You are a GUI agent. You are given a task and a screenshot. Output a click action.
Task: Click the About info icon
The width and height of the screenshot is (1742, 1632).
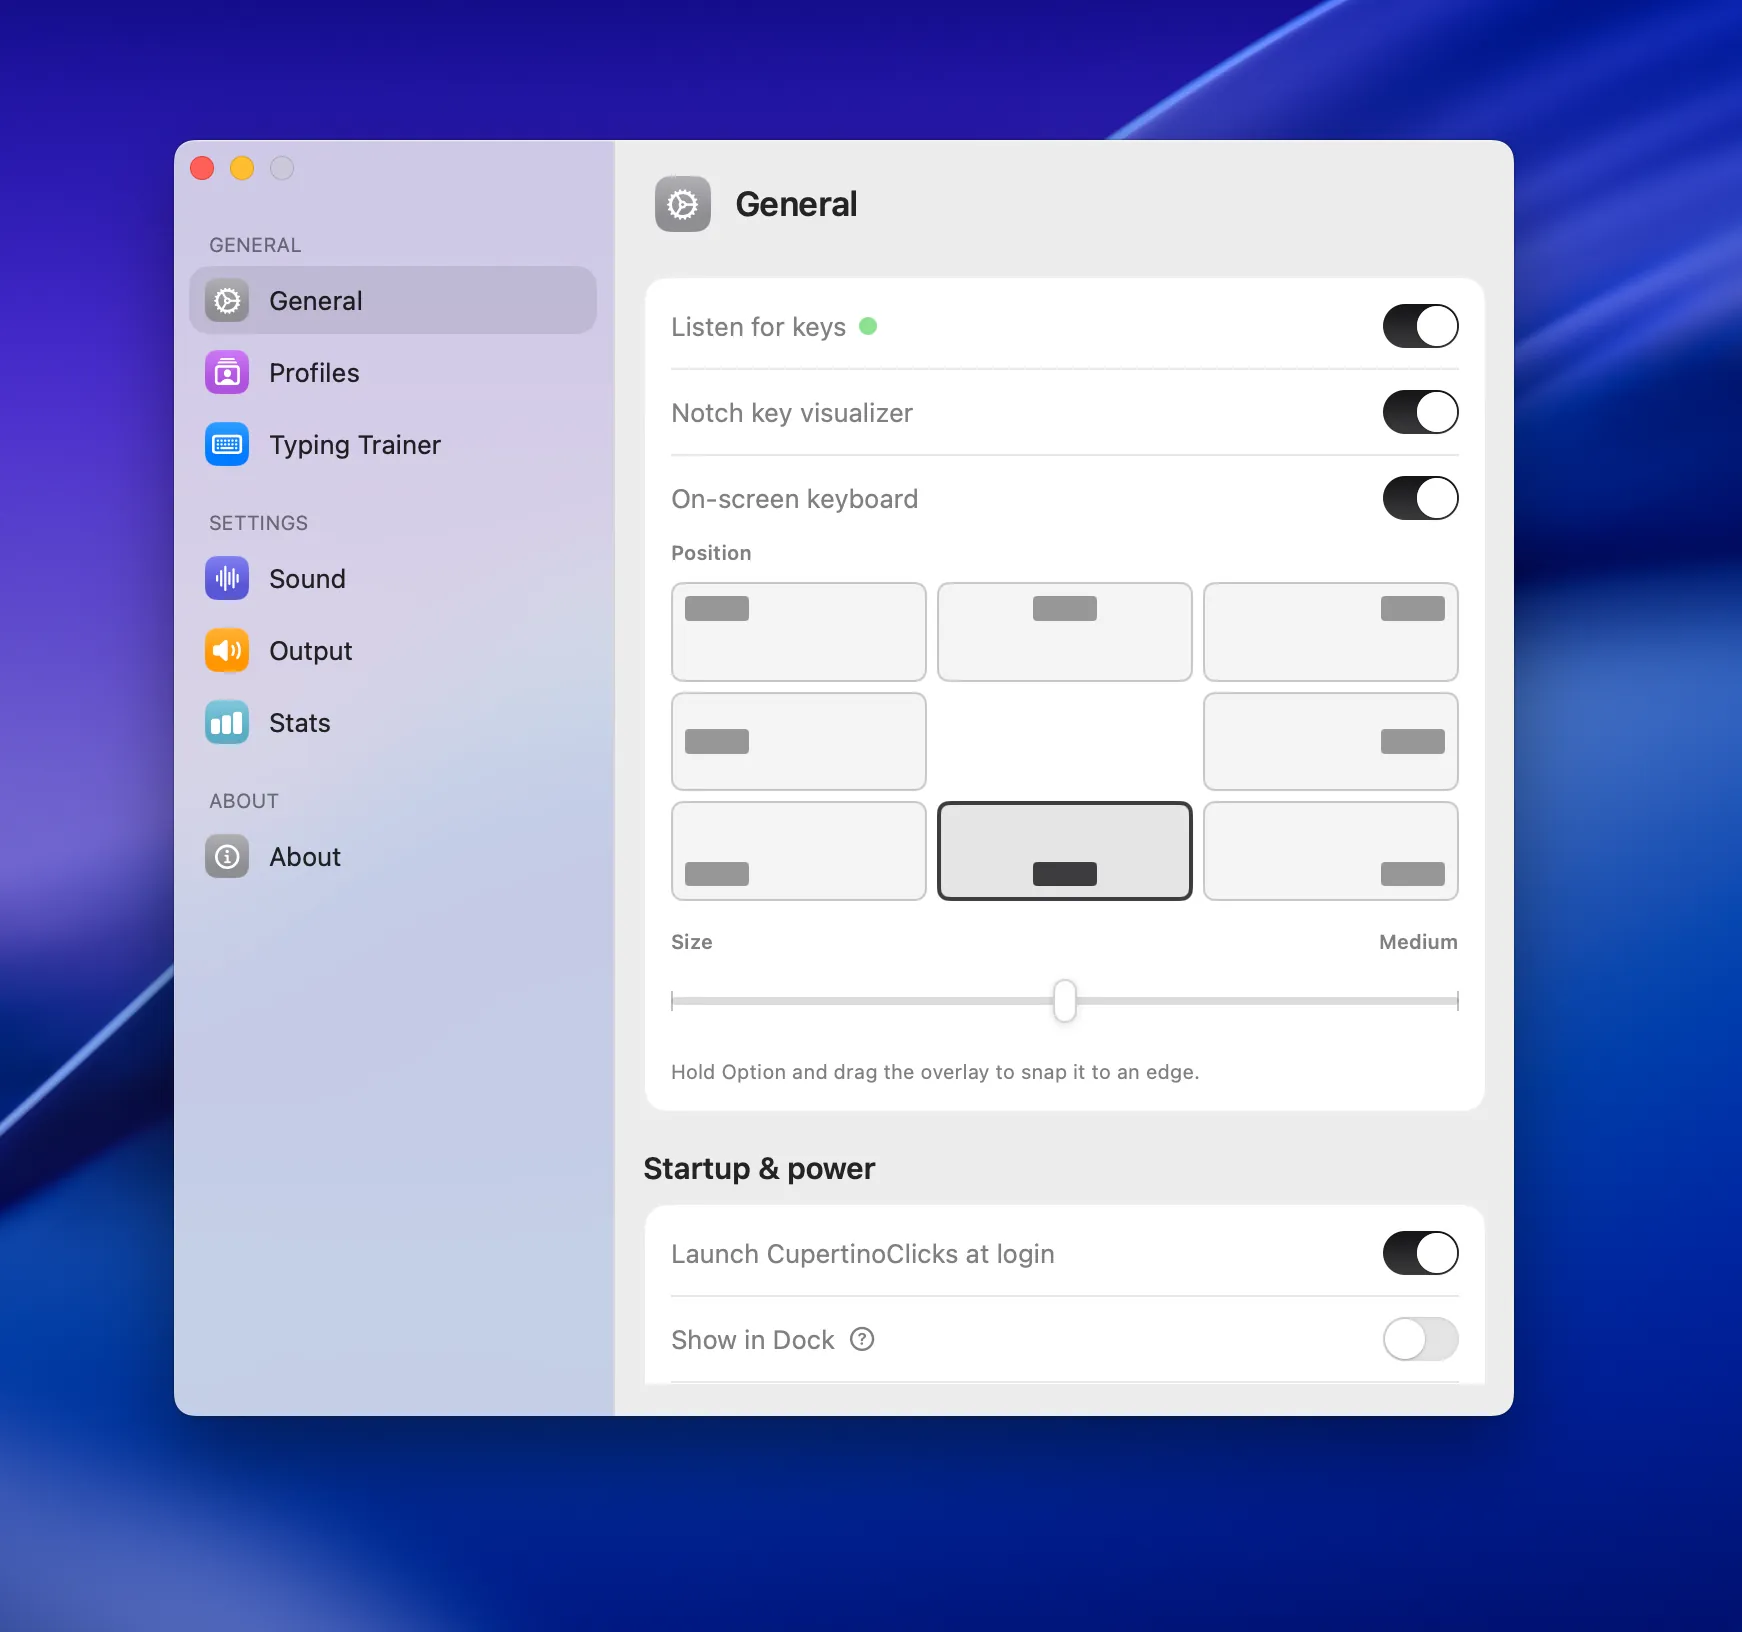tap(227, 857)
